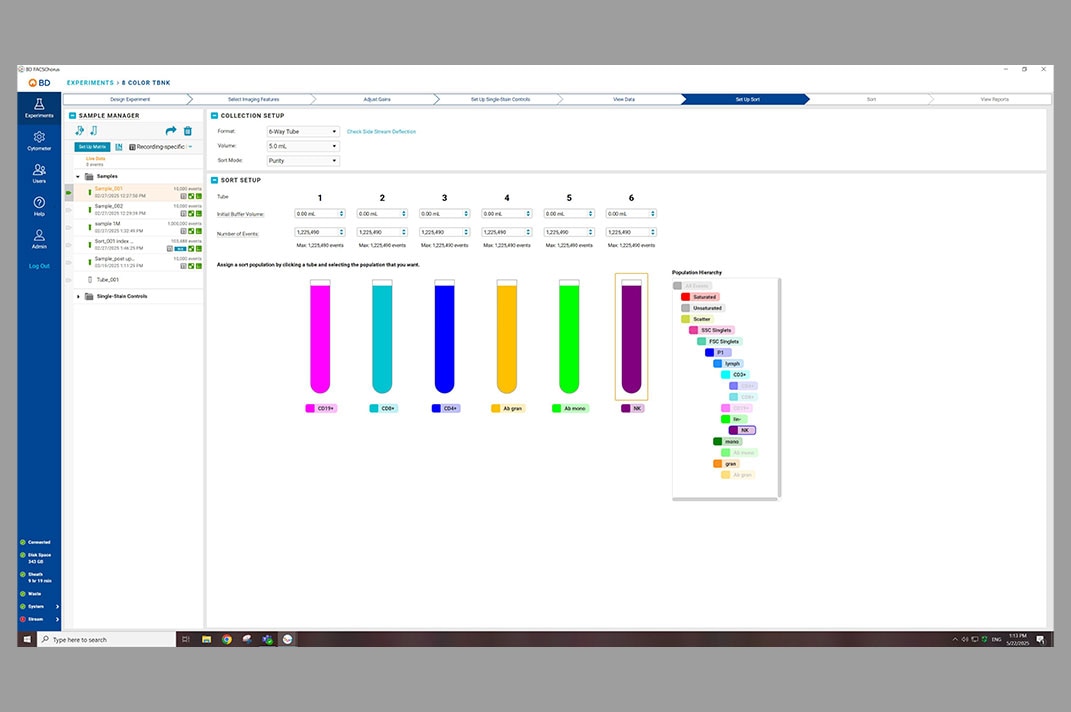Viewport: 1071px width, 712px height.
Task: Open Google Chrome from the taskbar
Action: click(227, 640)
